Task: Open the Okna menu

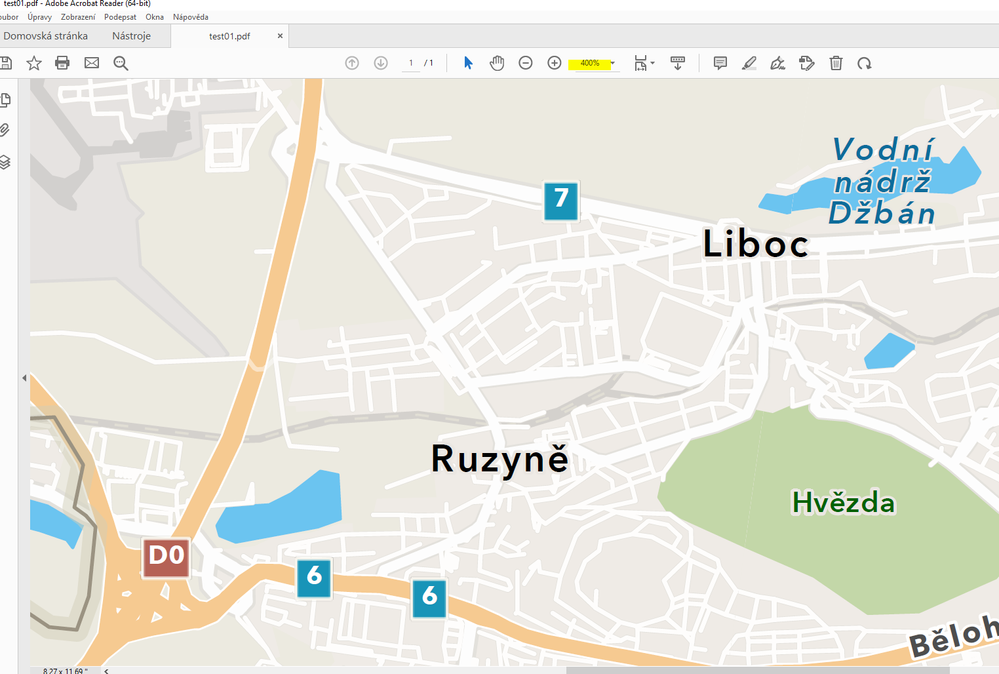Action: (x=155, y=17)
